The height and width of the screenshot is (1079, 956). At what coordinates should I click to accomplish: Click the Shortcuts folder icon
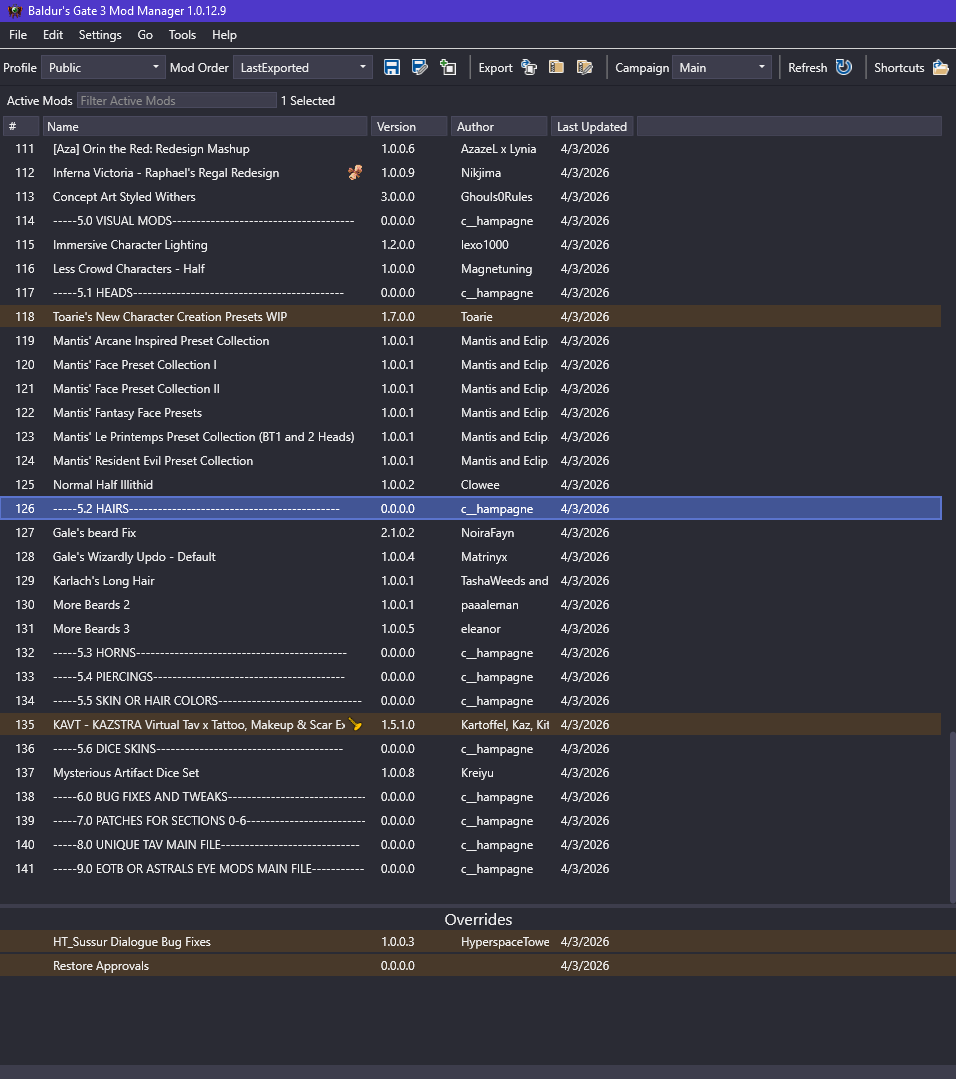pyautogui.click(x=941, y=67)
